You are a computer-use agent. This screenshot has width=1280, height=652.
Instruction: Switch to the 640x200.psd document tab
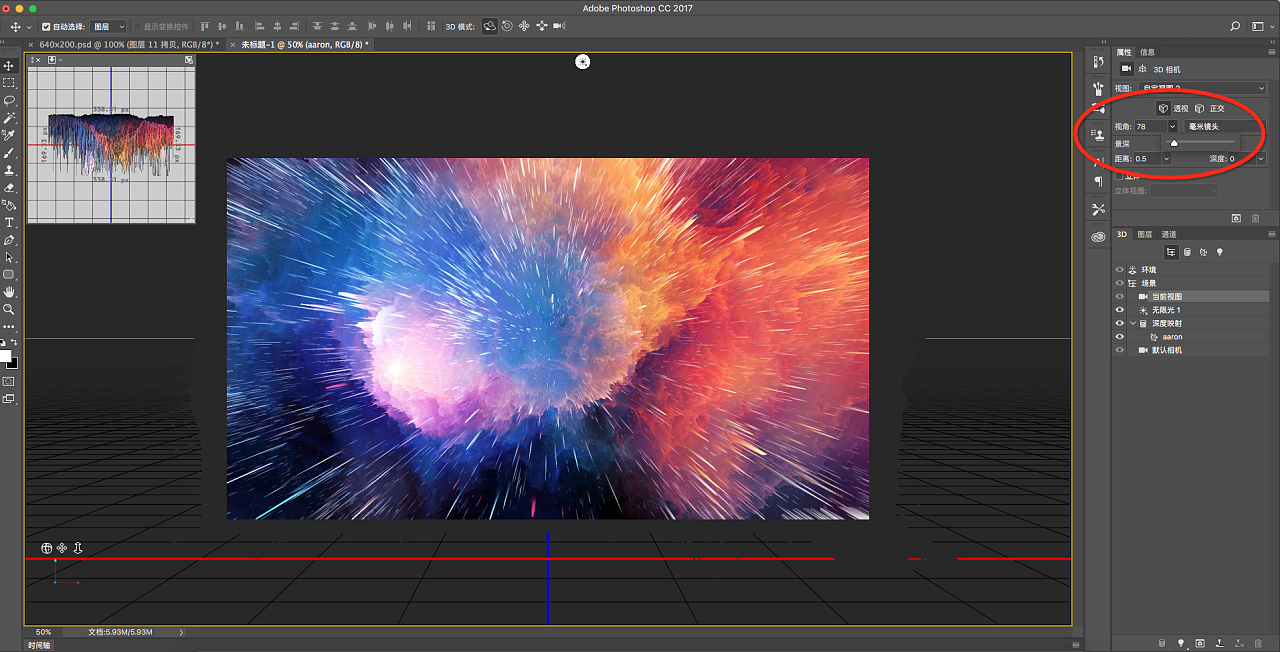(x=127, y=44)
